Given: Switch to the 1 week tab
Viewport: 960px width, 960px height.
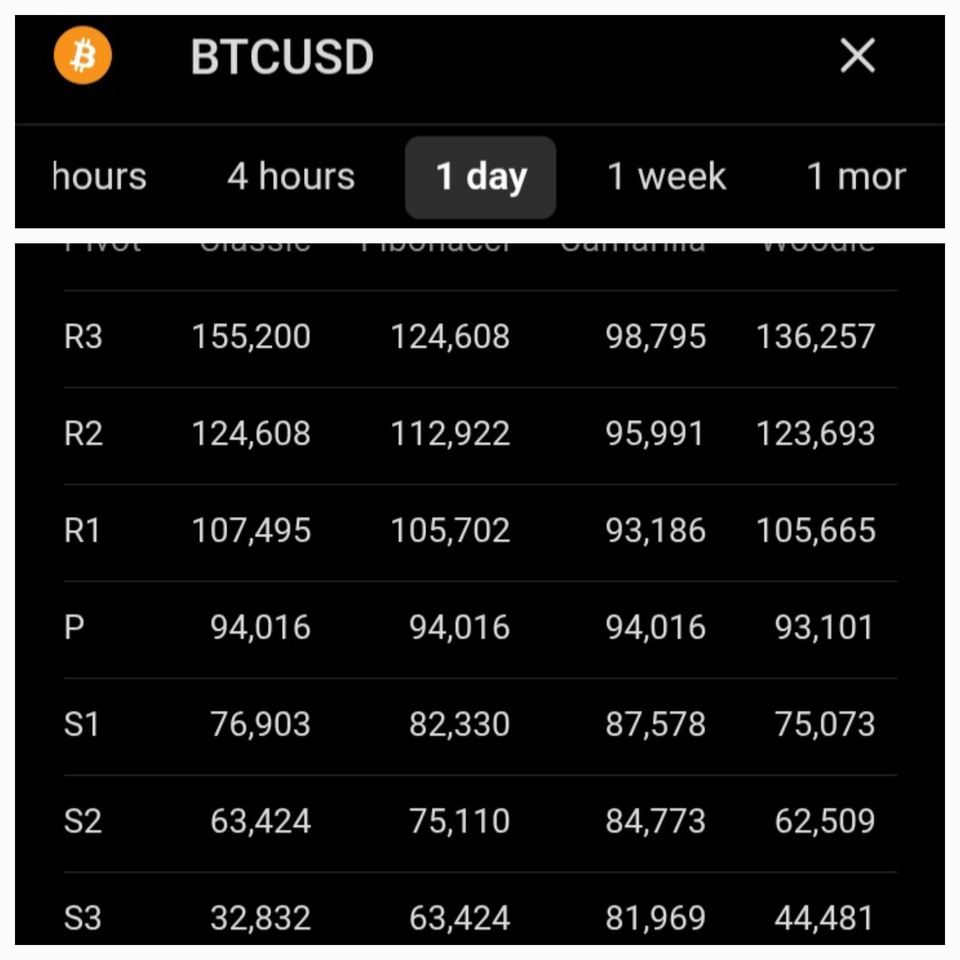Looking at the screenshot, I should [667, 177].
